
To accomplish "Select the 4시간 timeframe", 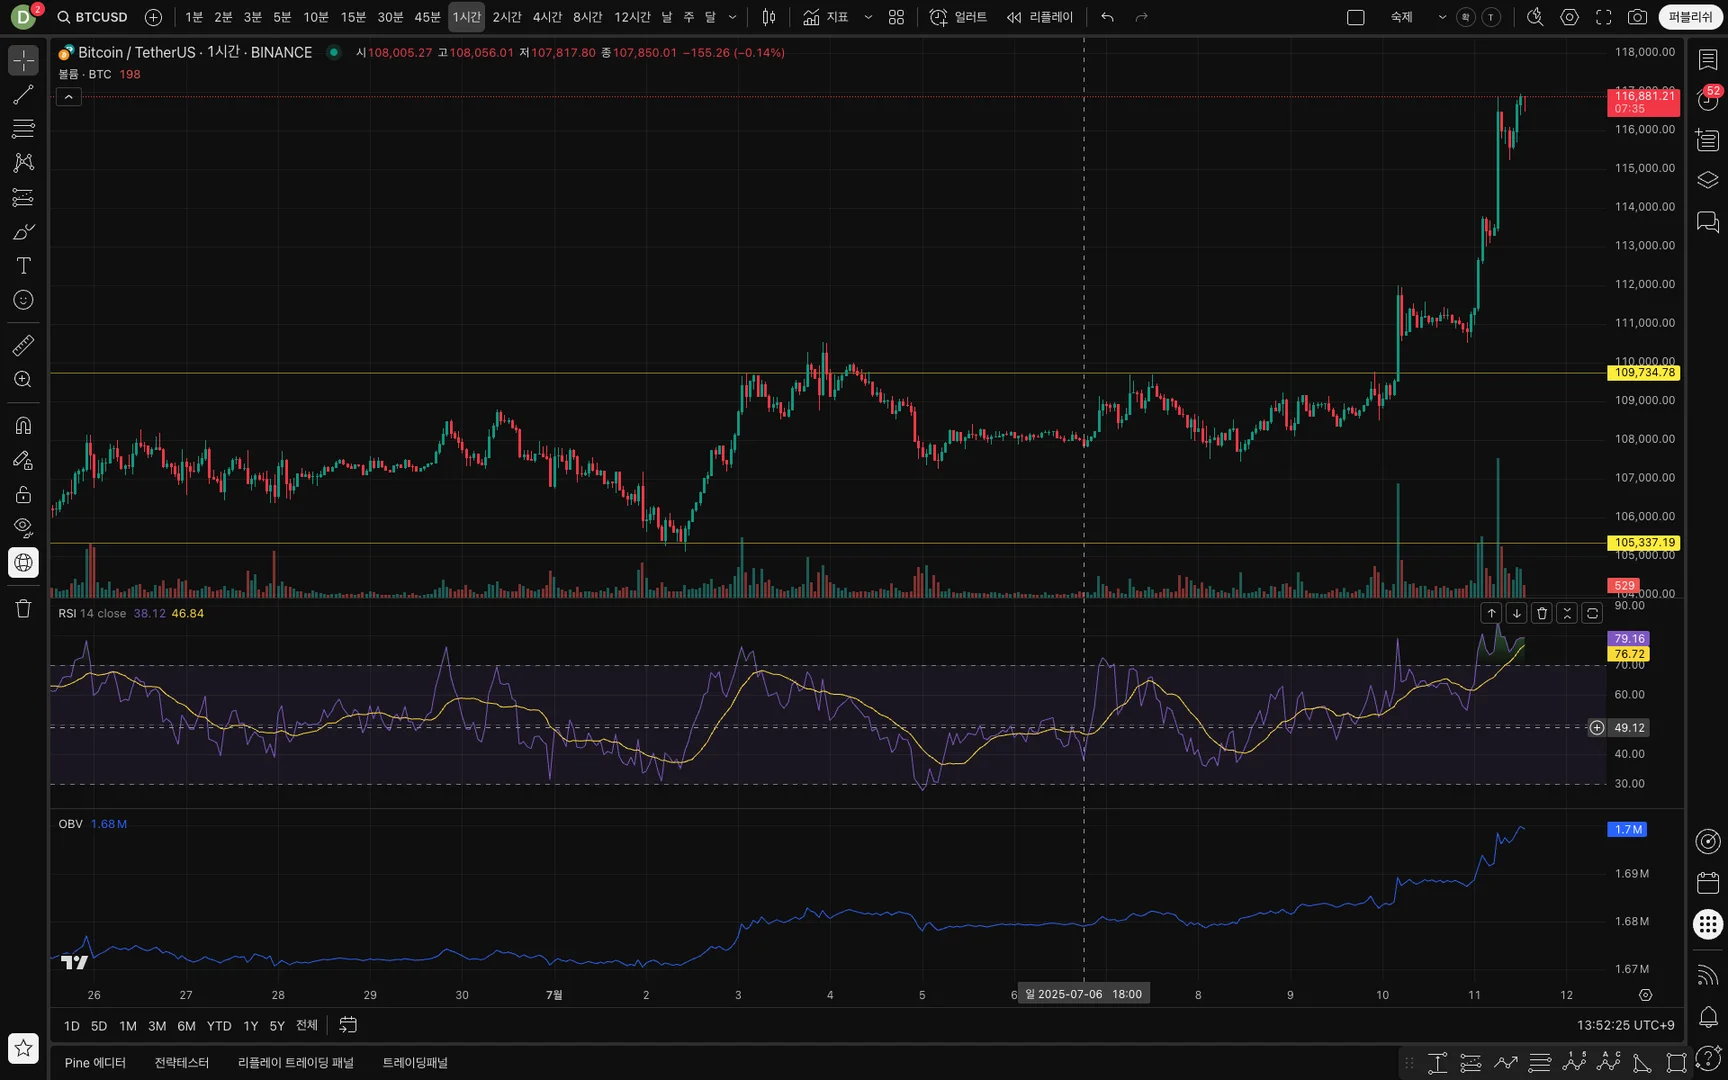I will (546, 17).
